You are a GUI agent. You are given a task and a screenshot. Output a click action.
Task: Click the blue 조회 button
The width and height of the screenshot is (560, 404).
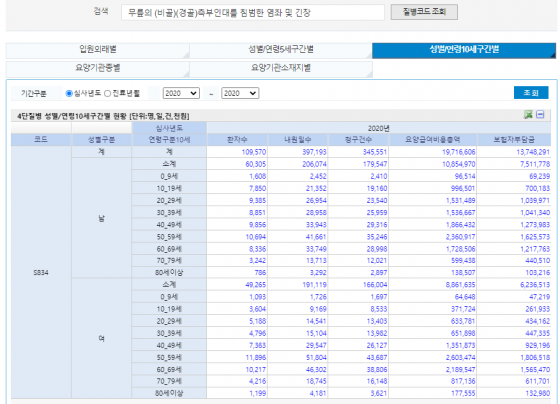coord(531,93)
